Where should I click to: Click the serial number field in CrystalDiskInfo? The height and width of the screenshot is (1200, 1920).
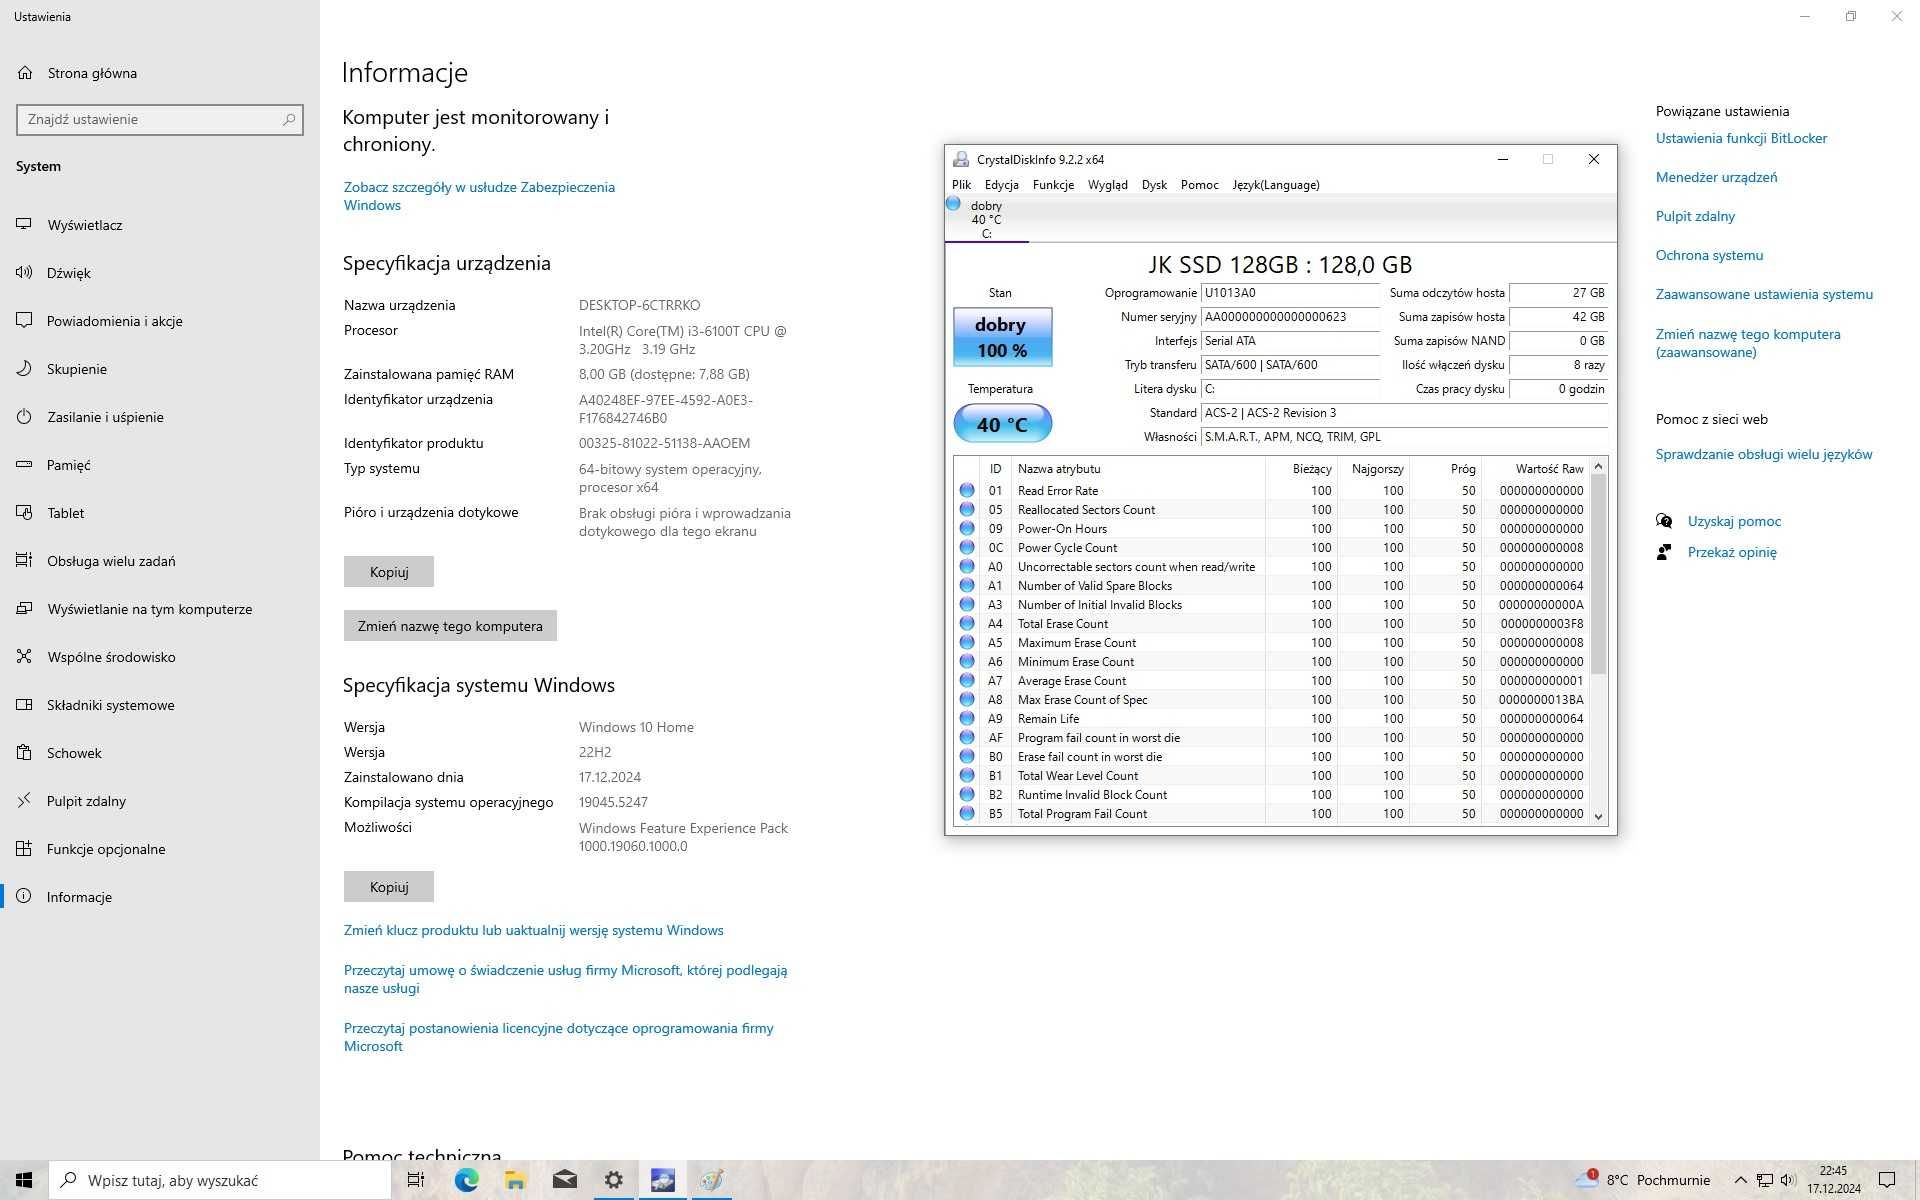click(1290, 317)
